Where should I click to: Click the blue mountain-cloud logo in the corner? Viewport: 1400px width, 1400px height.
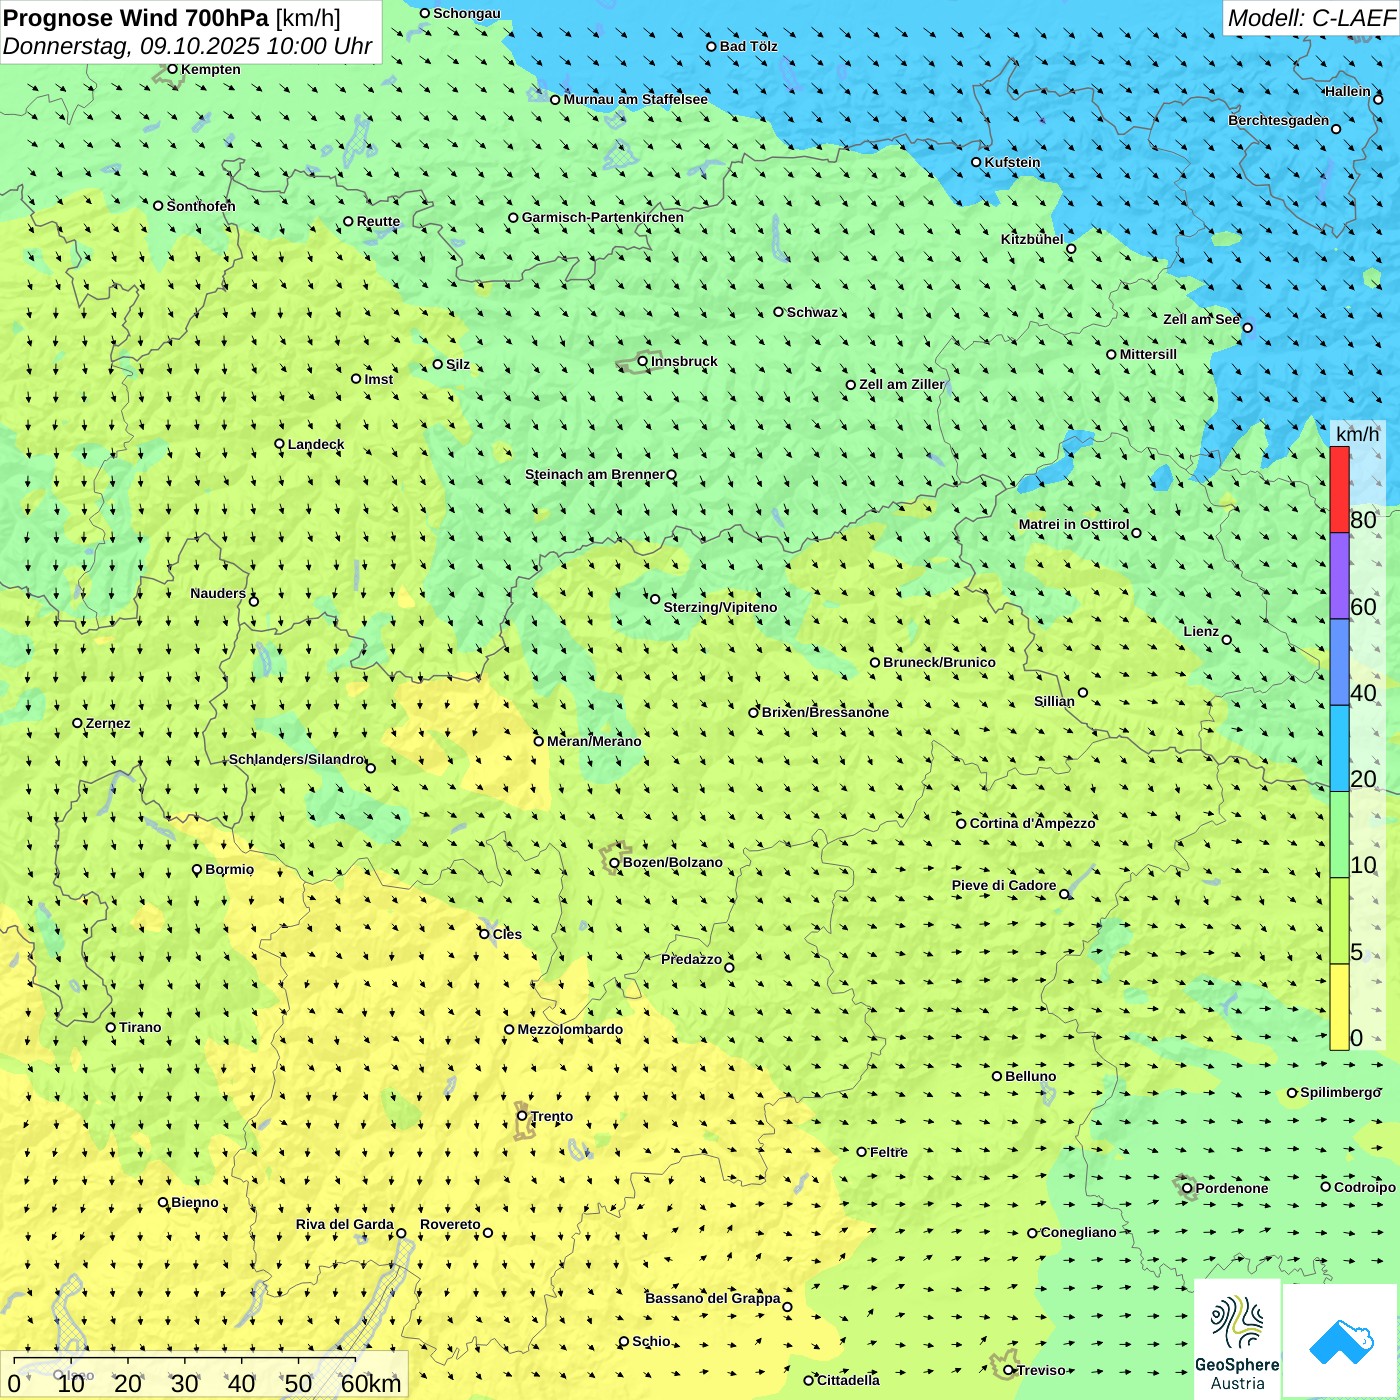point(1340,1341)
